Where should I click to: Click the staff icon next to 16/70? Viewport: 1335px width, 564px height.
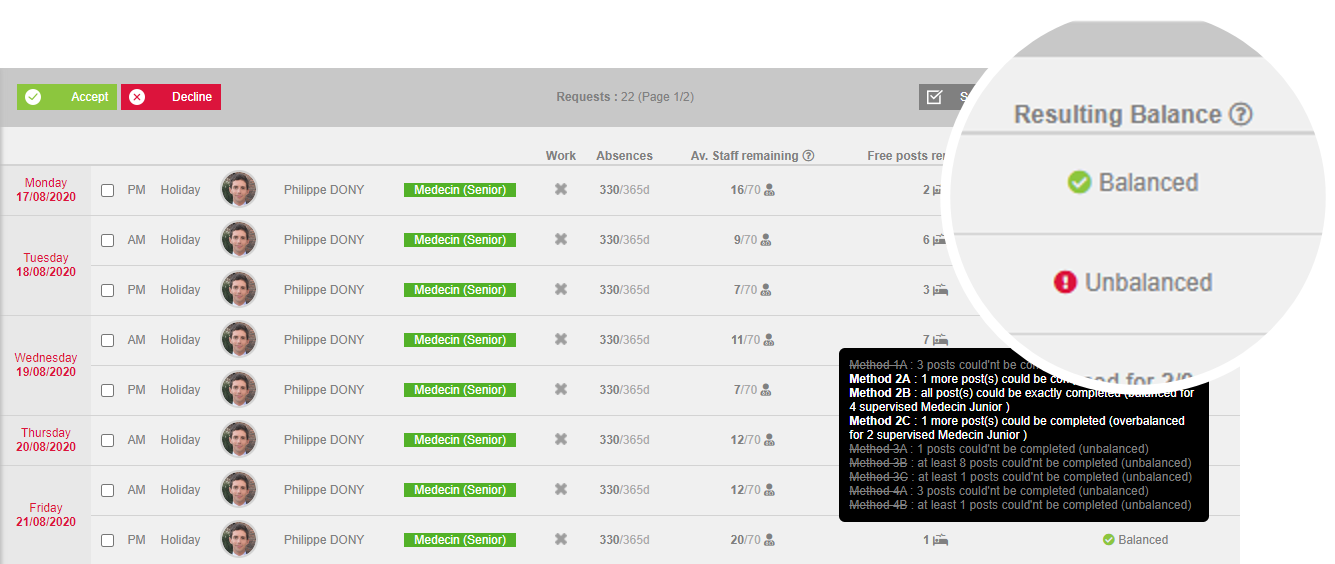click(x=769, y=190)
